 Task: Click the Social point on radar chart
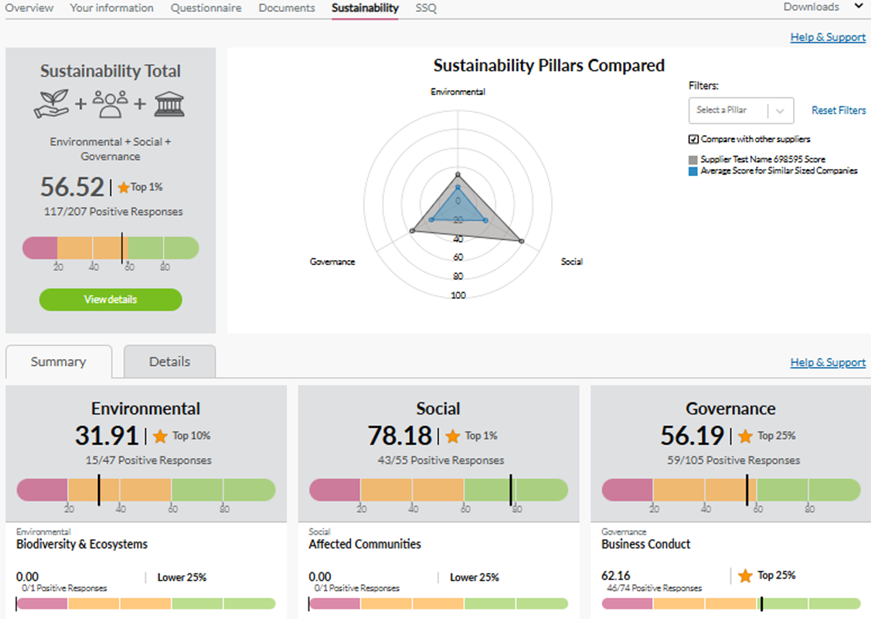[522, 241]
